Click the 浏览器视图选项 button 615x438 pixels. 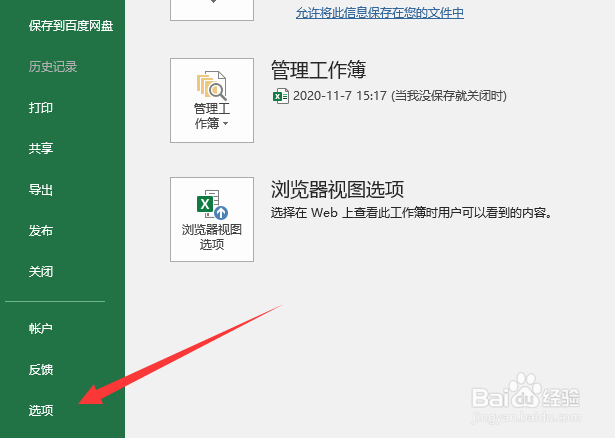point(212,219)
